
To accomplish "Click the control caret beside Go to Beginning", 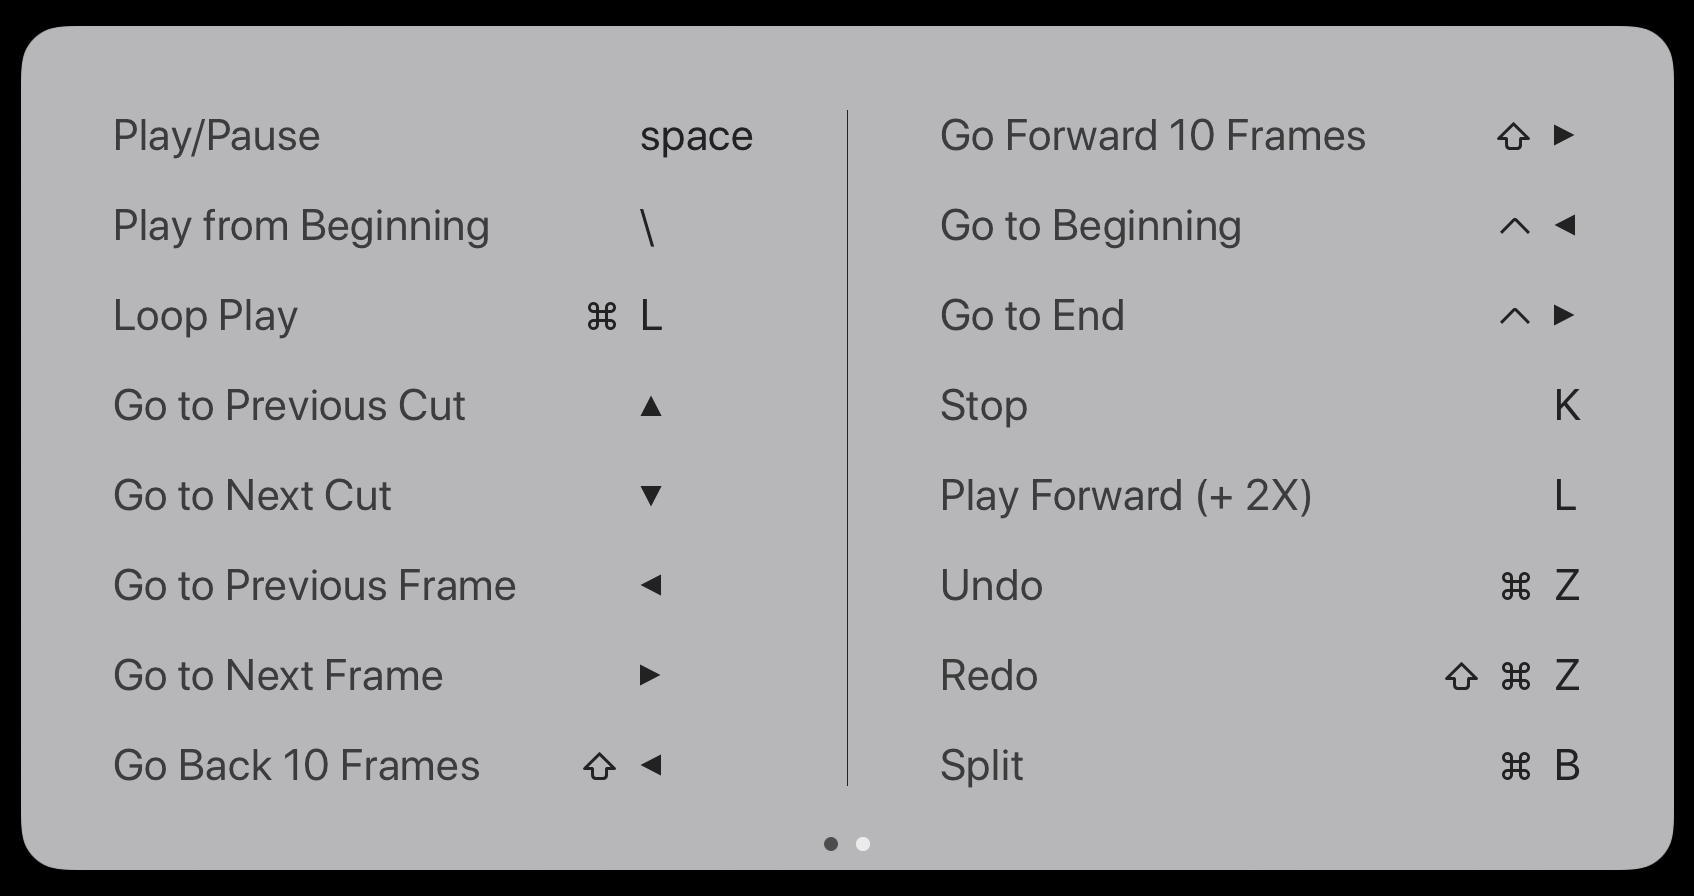I will click(x=1515, y=227).
